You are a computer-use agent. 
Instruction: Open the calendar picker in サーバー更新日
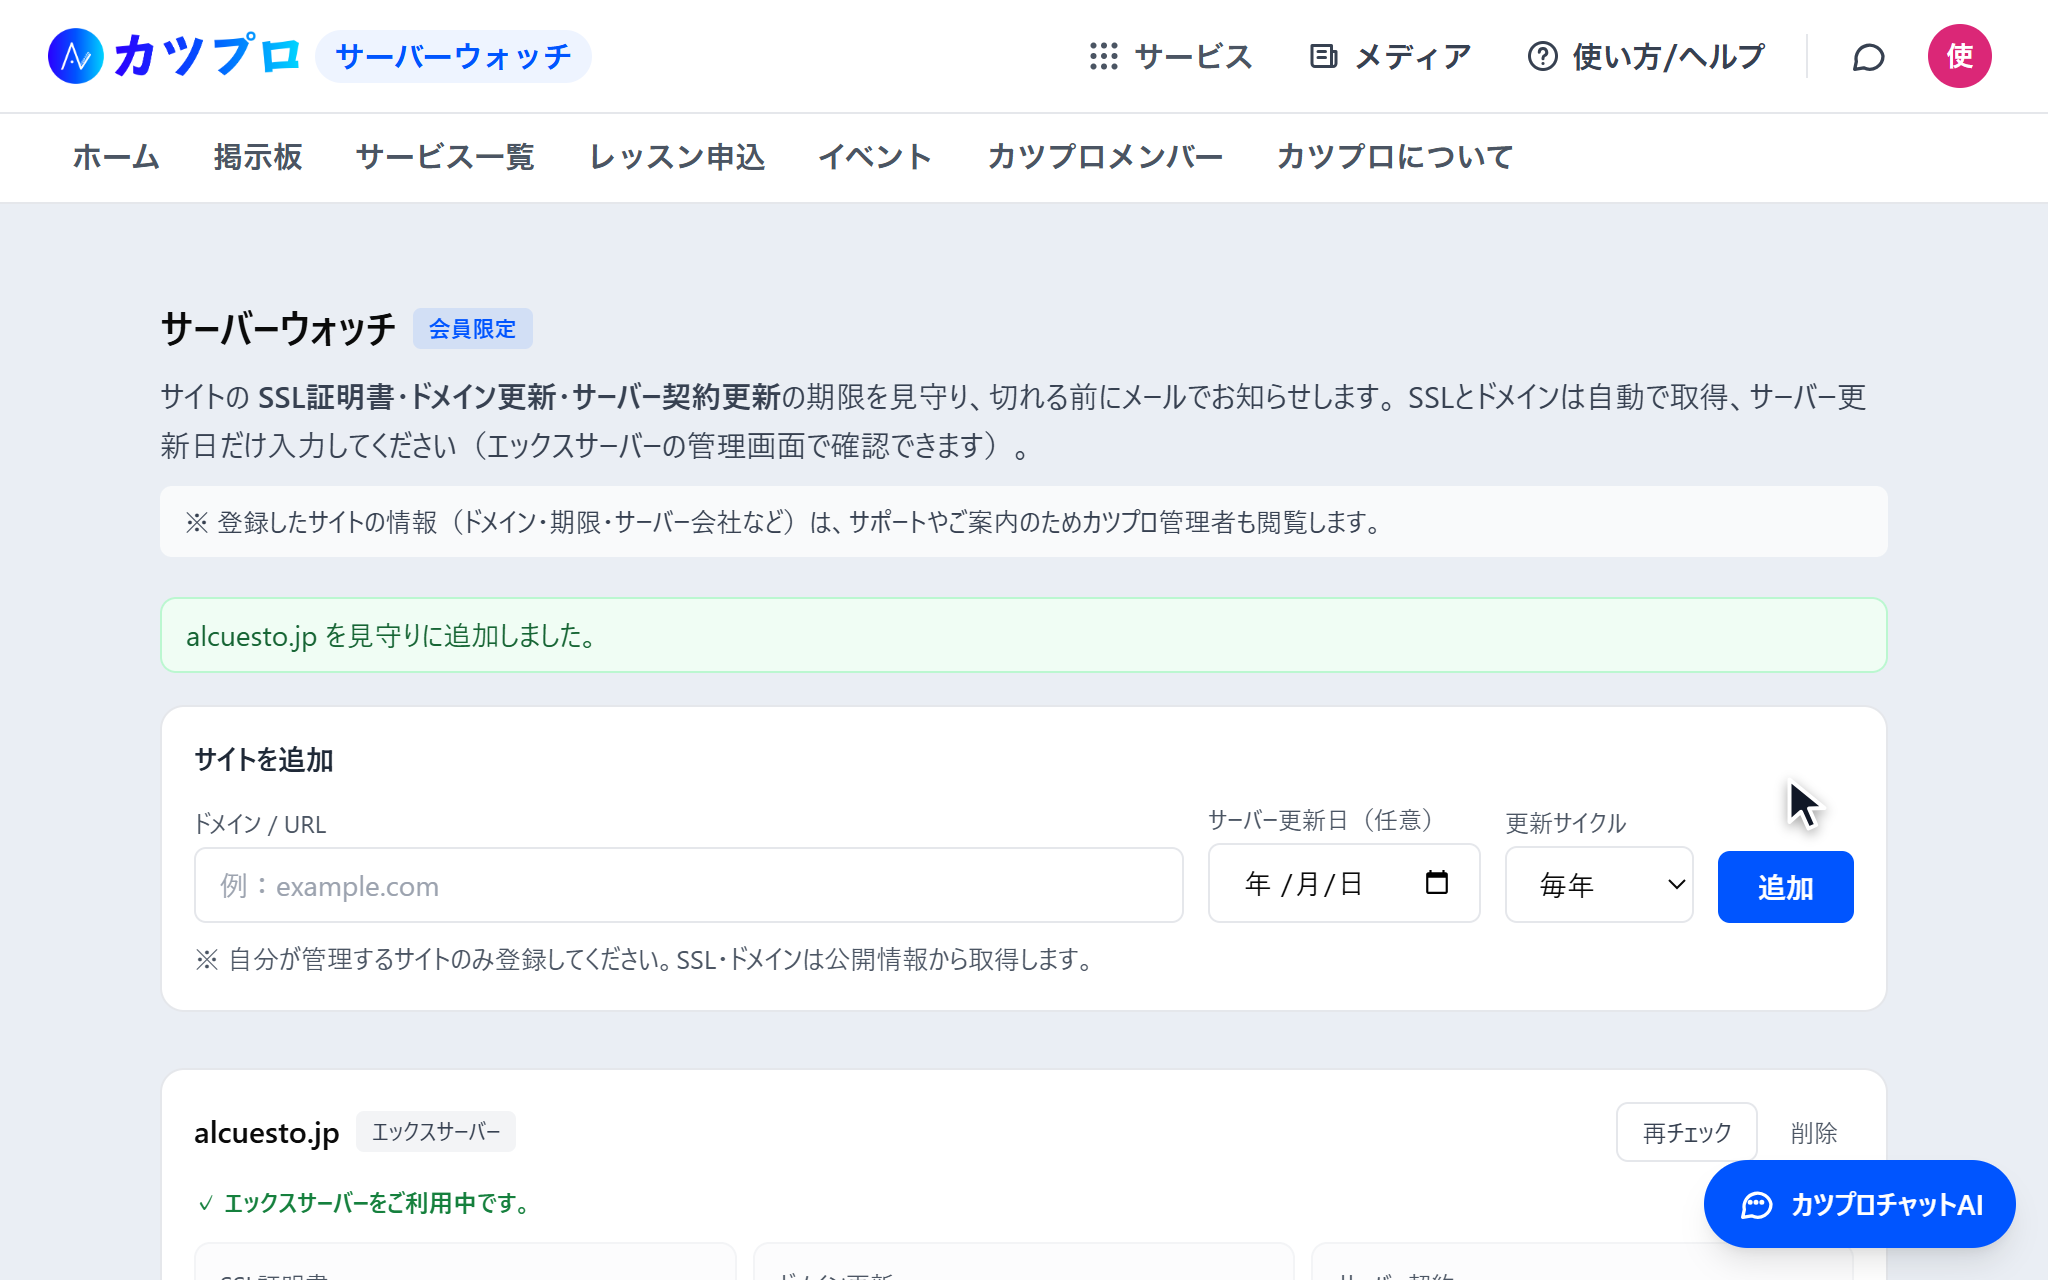1437,883
